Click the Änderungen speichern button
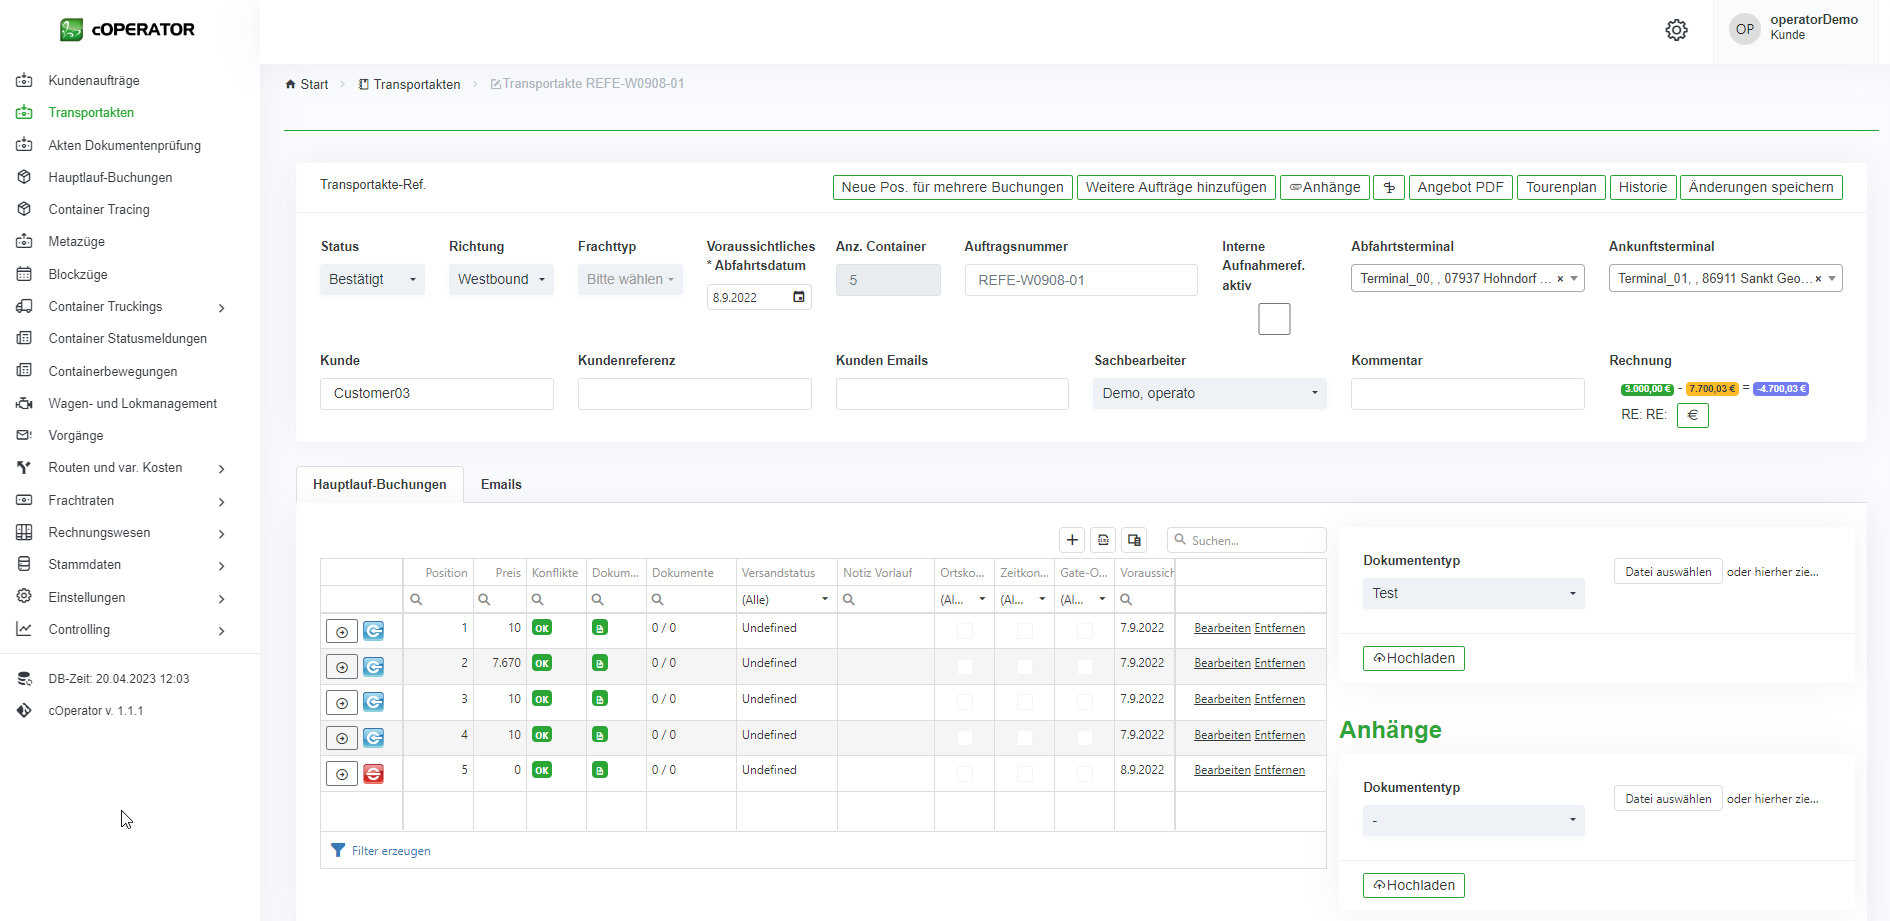Image resolution: width=1890 pixels, height=921 pixels. (x=1760, y=187)
